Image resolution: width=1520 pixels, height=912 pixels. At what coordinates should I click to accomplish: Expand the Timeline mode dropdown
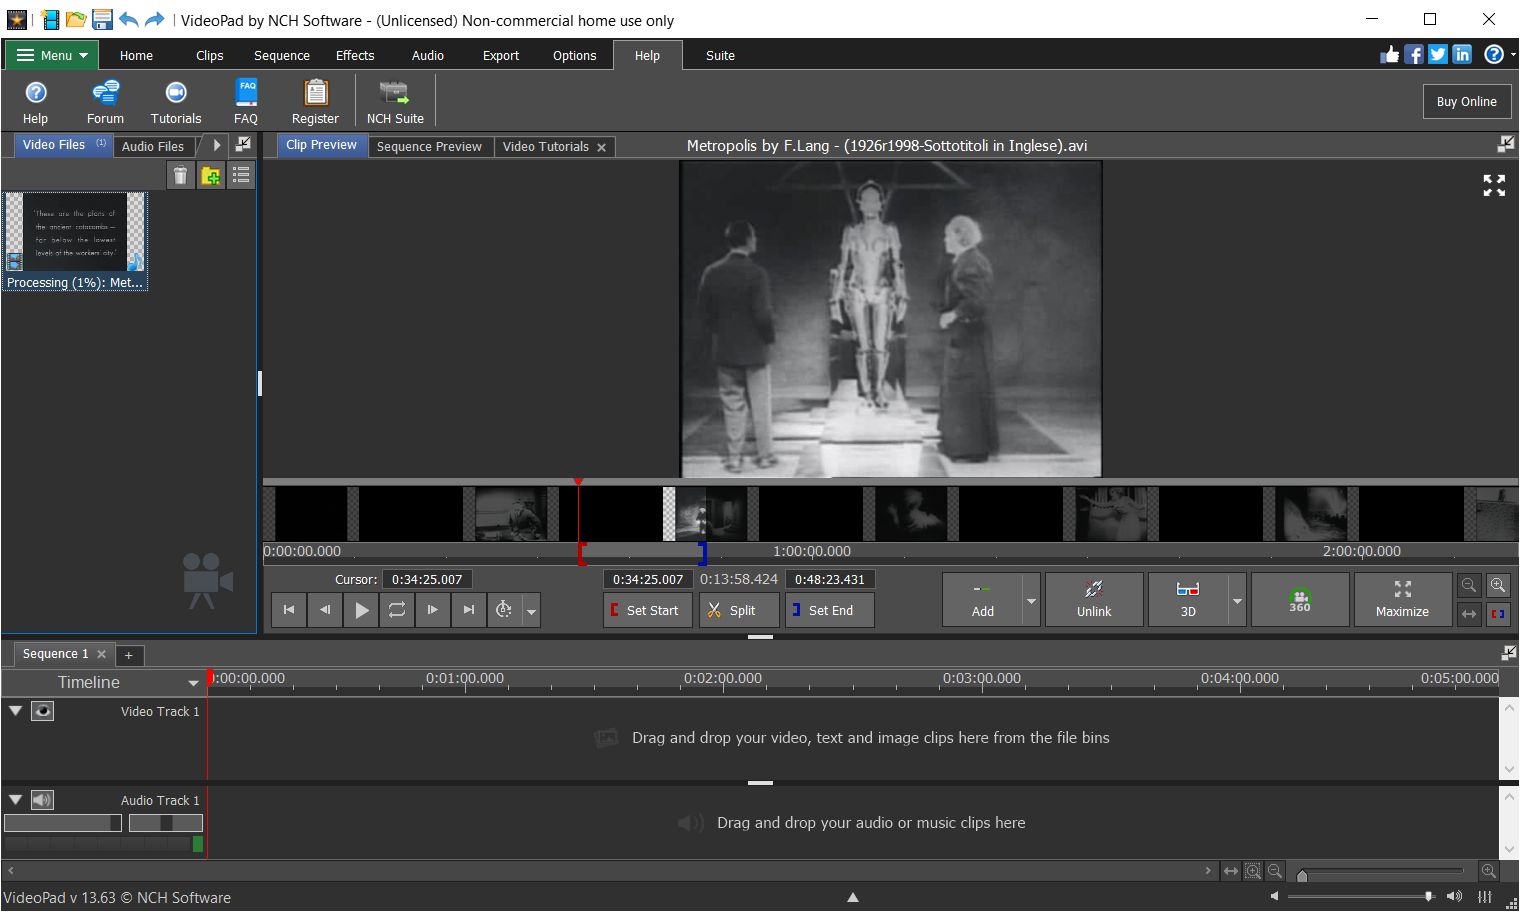193,683
